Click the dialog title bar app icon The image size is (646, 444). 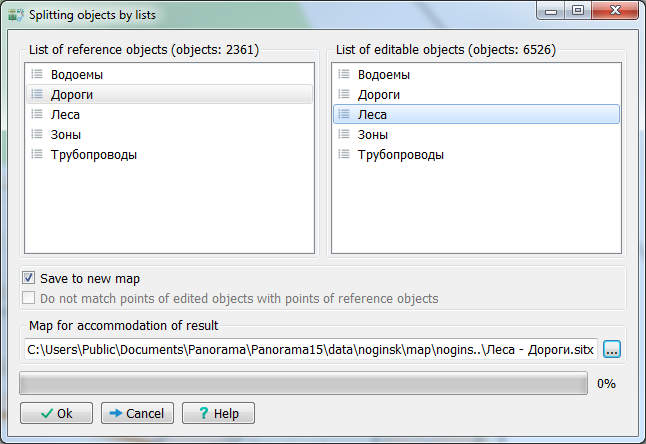tap(14, 13)
